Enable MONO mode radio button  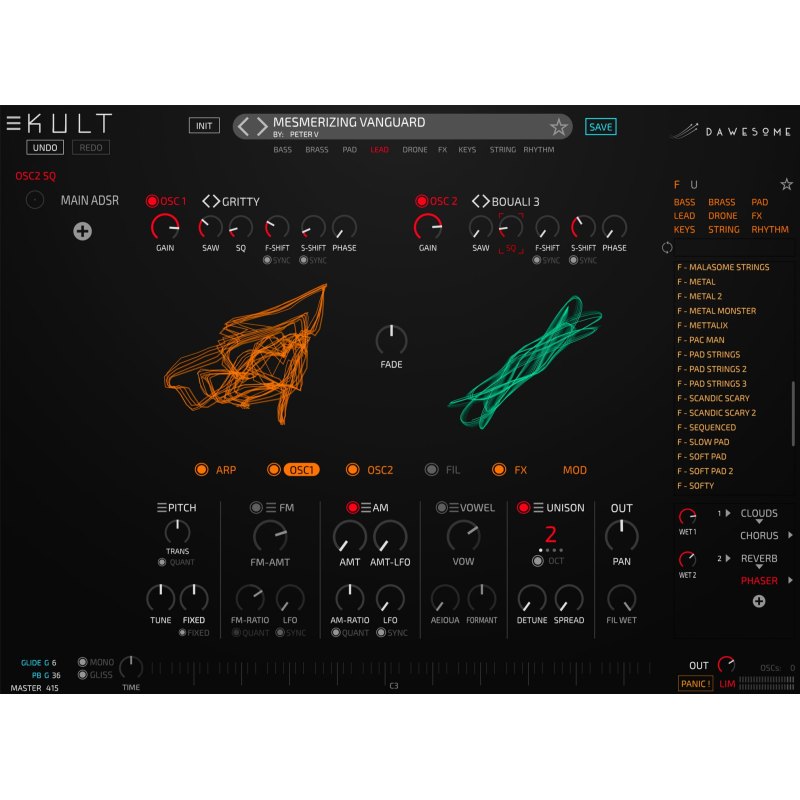click(82, 662)
